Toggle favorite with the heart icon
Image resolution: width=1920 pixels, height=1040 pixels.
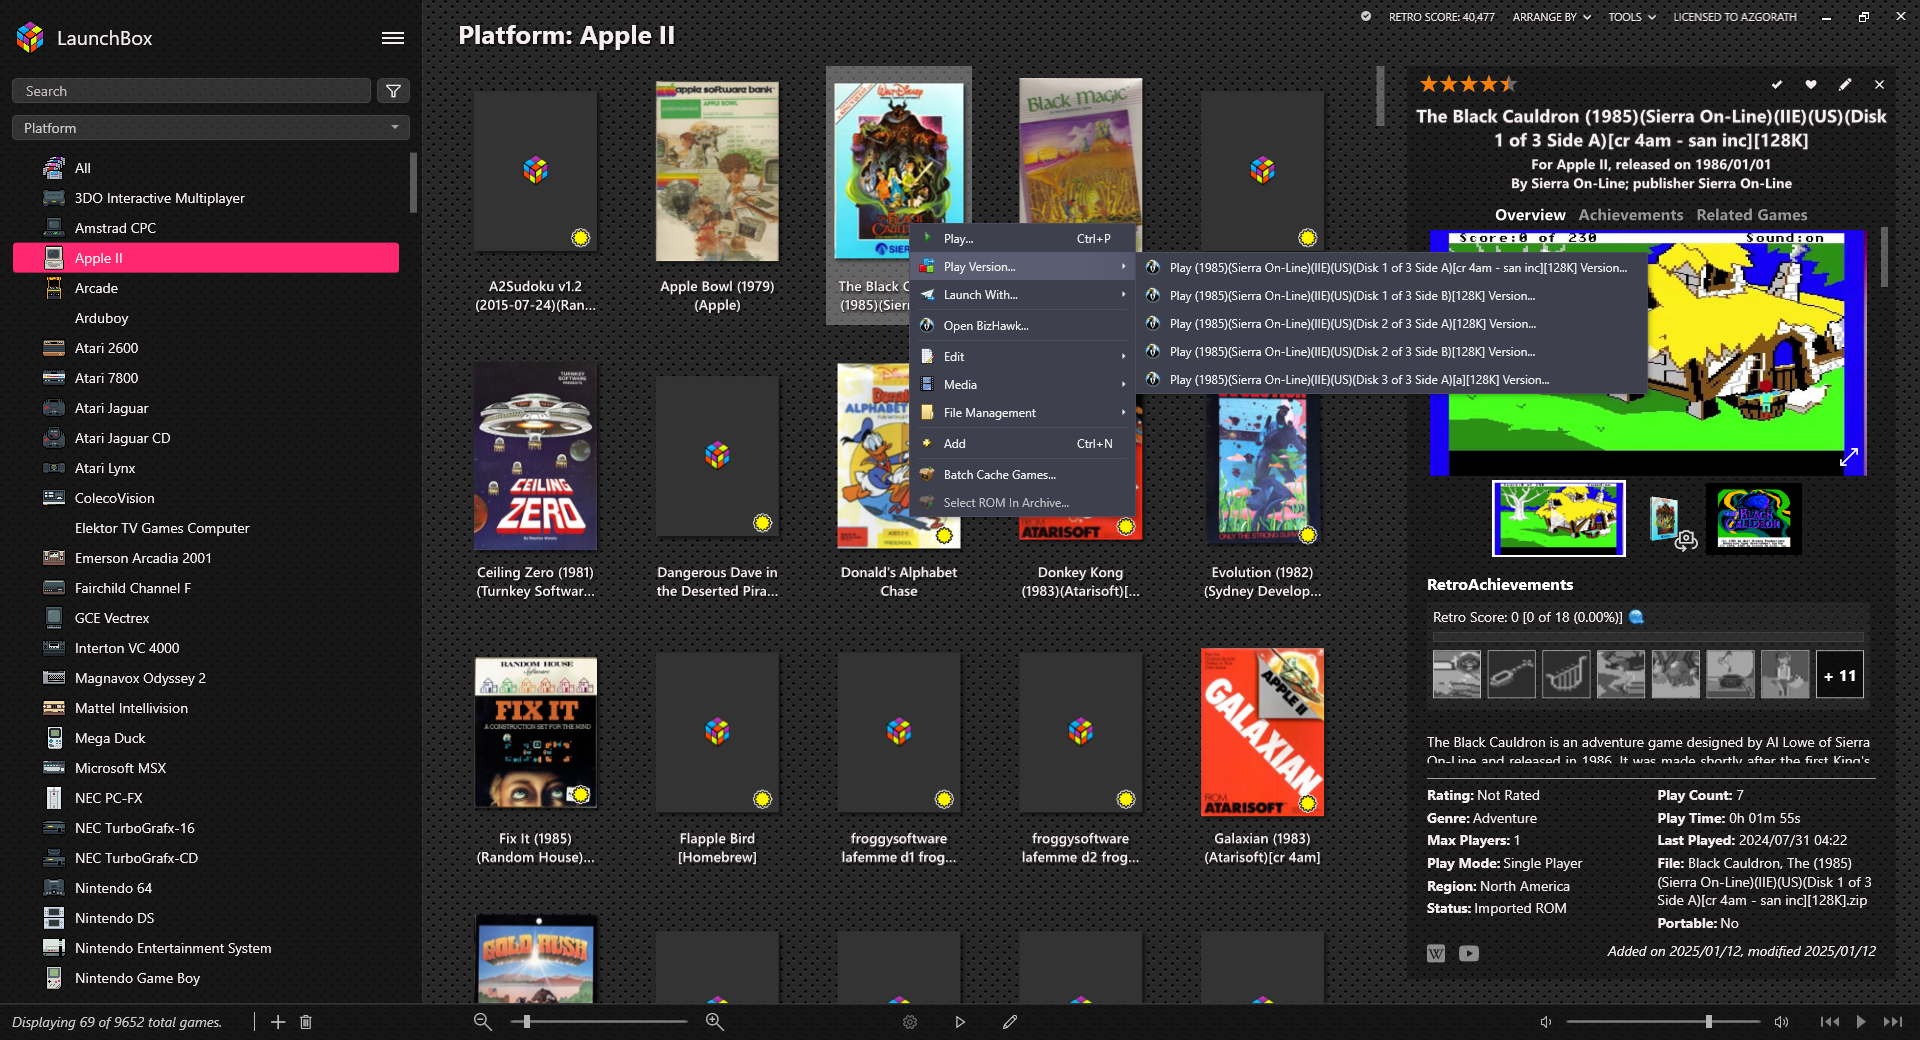click(x=1811, y=85)
